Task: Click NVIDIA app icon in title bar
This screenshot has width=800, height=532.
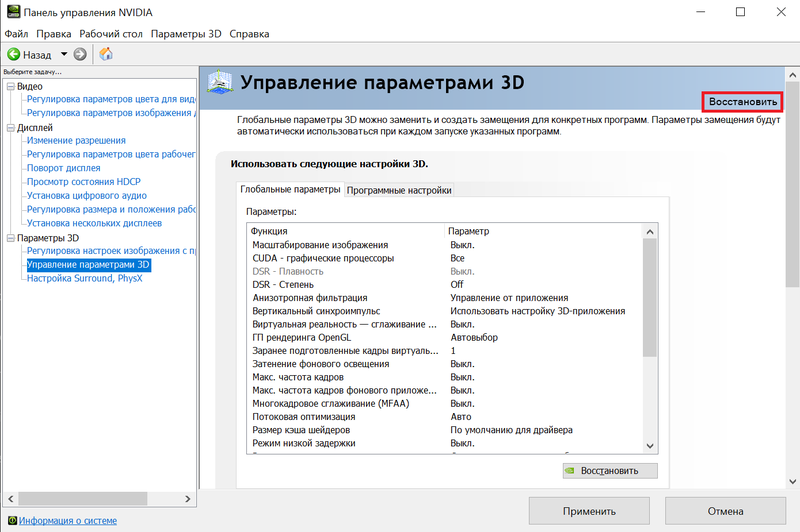Action: tap(13, 12)
